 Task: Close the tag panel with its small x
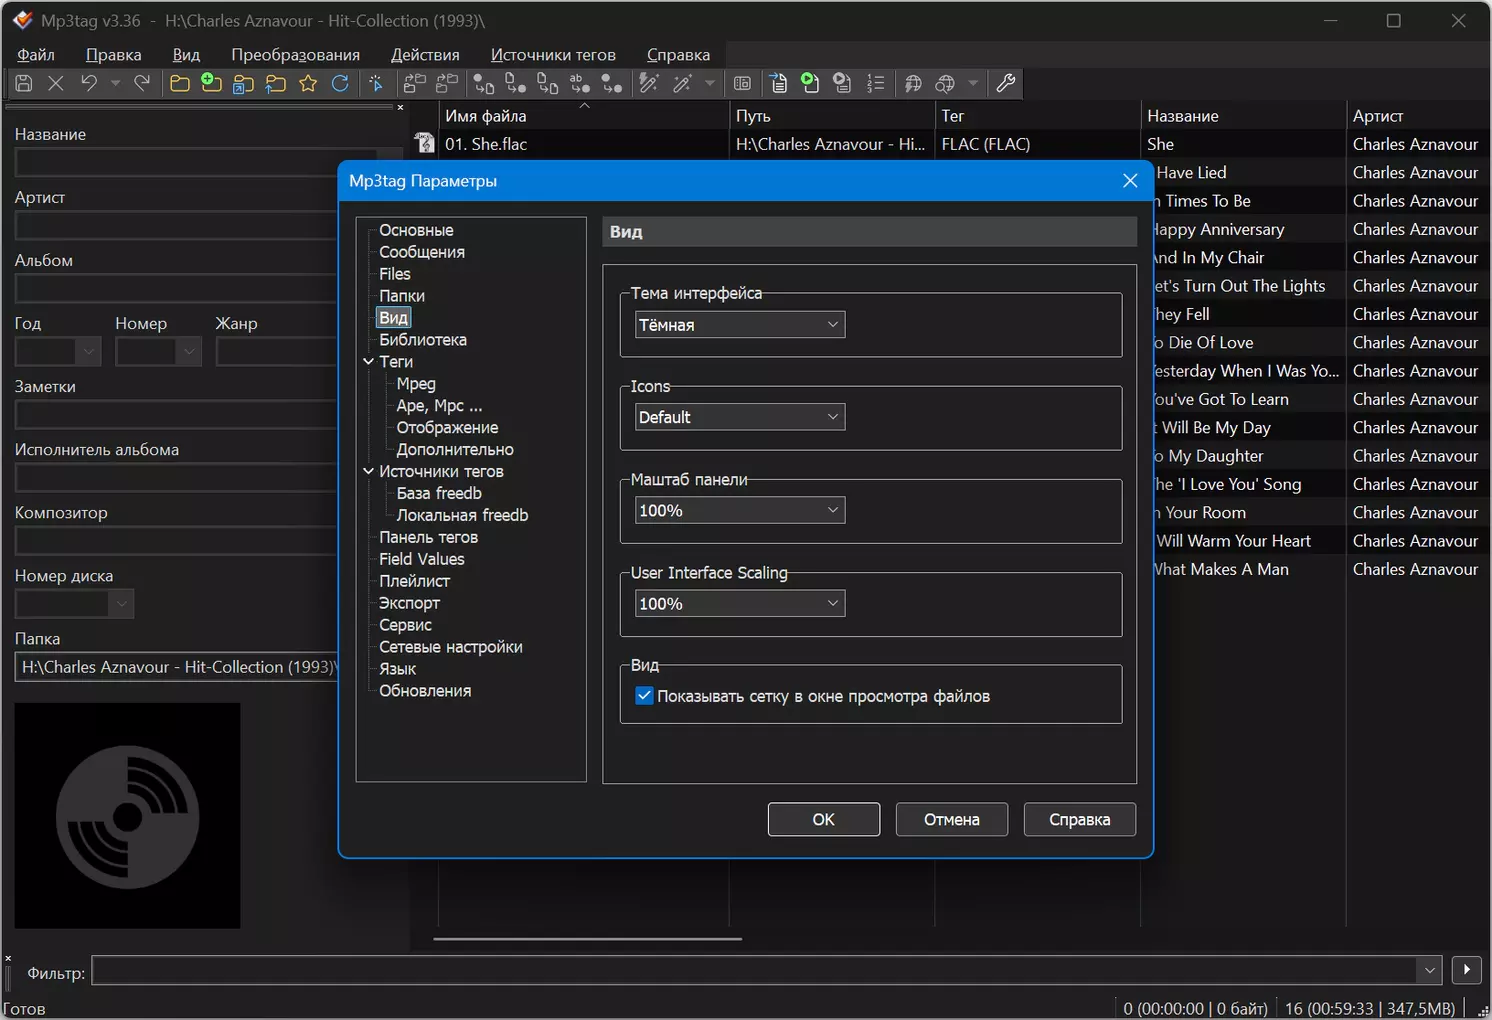[400, 107]
